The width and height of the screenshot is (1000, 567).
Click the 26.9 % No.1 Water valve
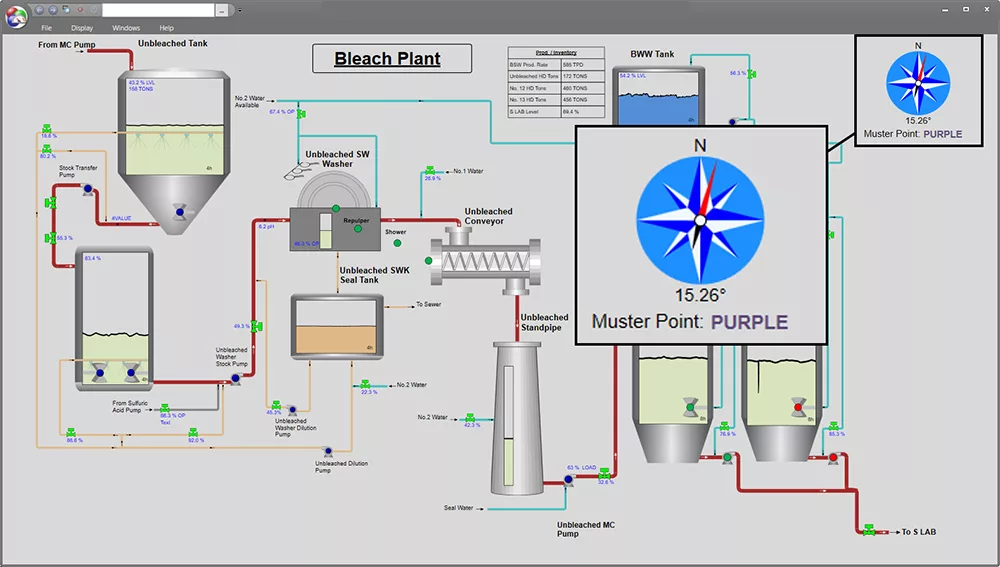point(430,172)
